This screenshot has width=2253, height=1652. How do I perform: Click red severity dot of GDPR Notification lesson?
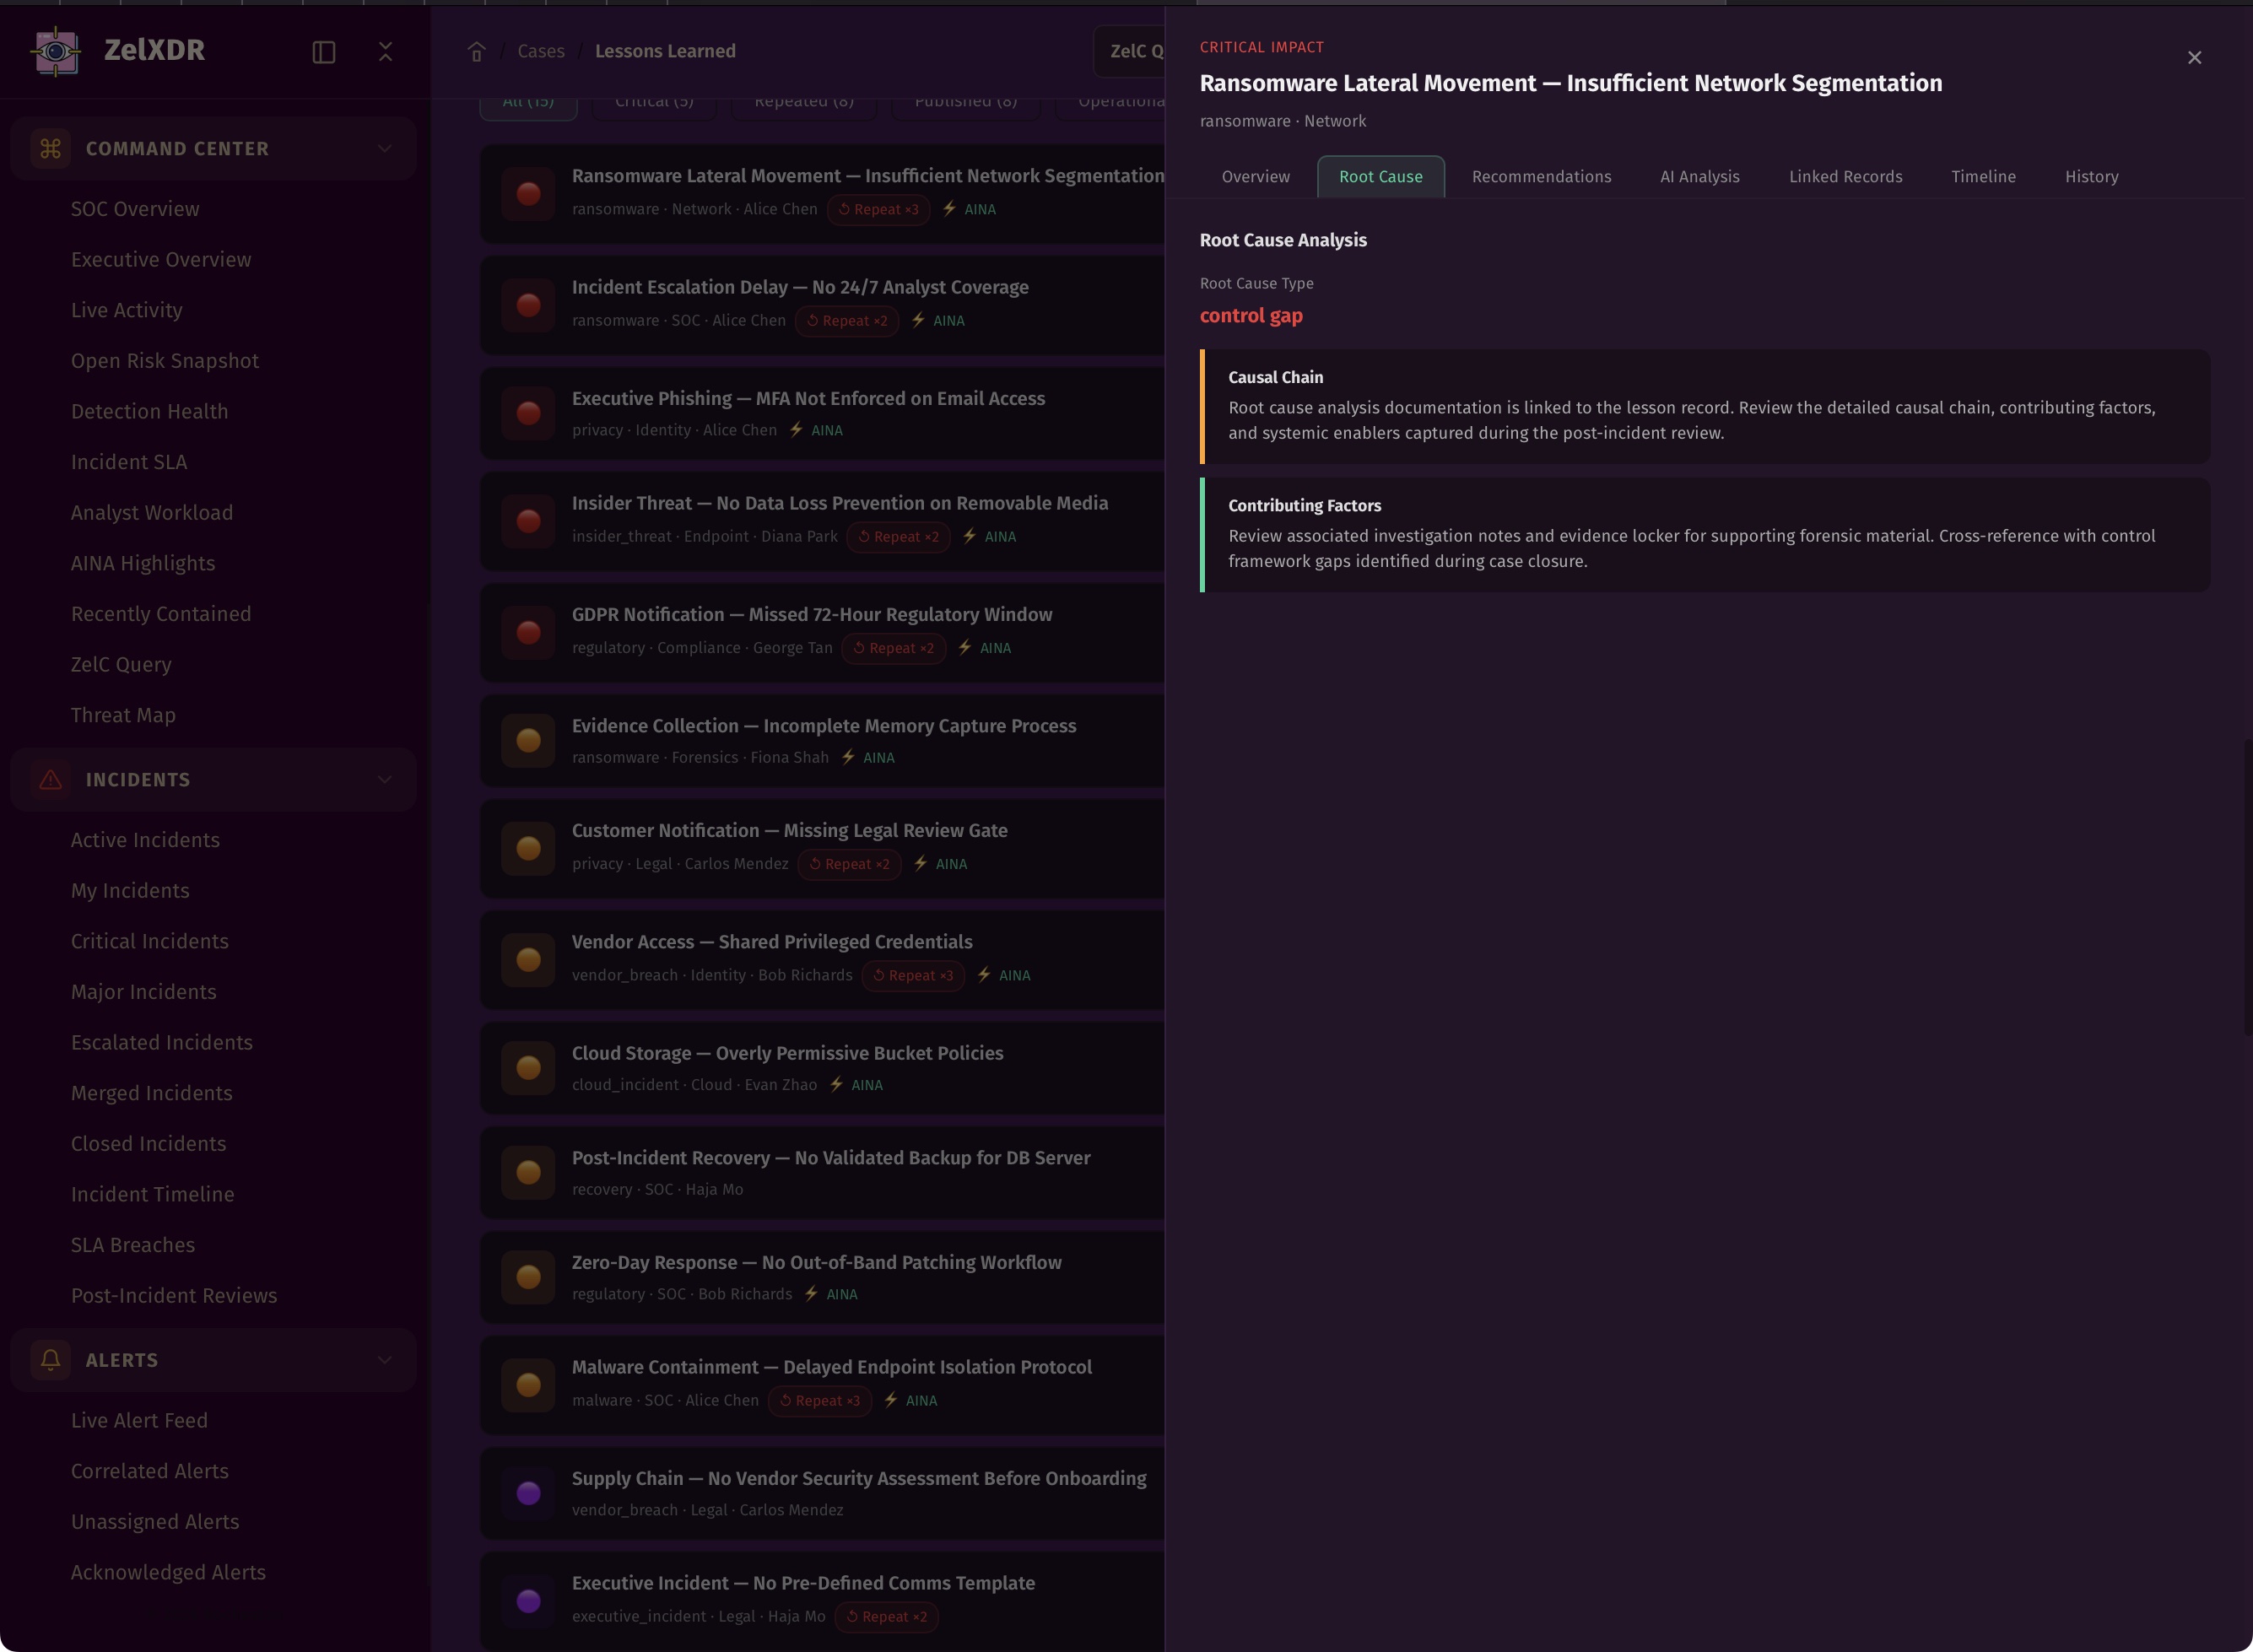(x=528, y=632)
